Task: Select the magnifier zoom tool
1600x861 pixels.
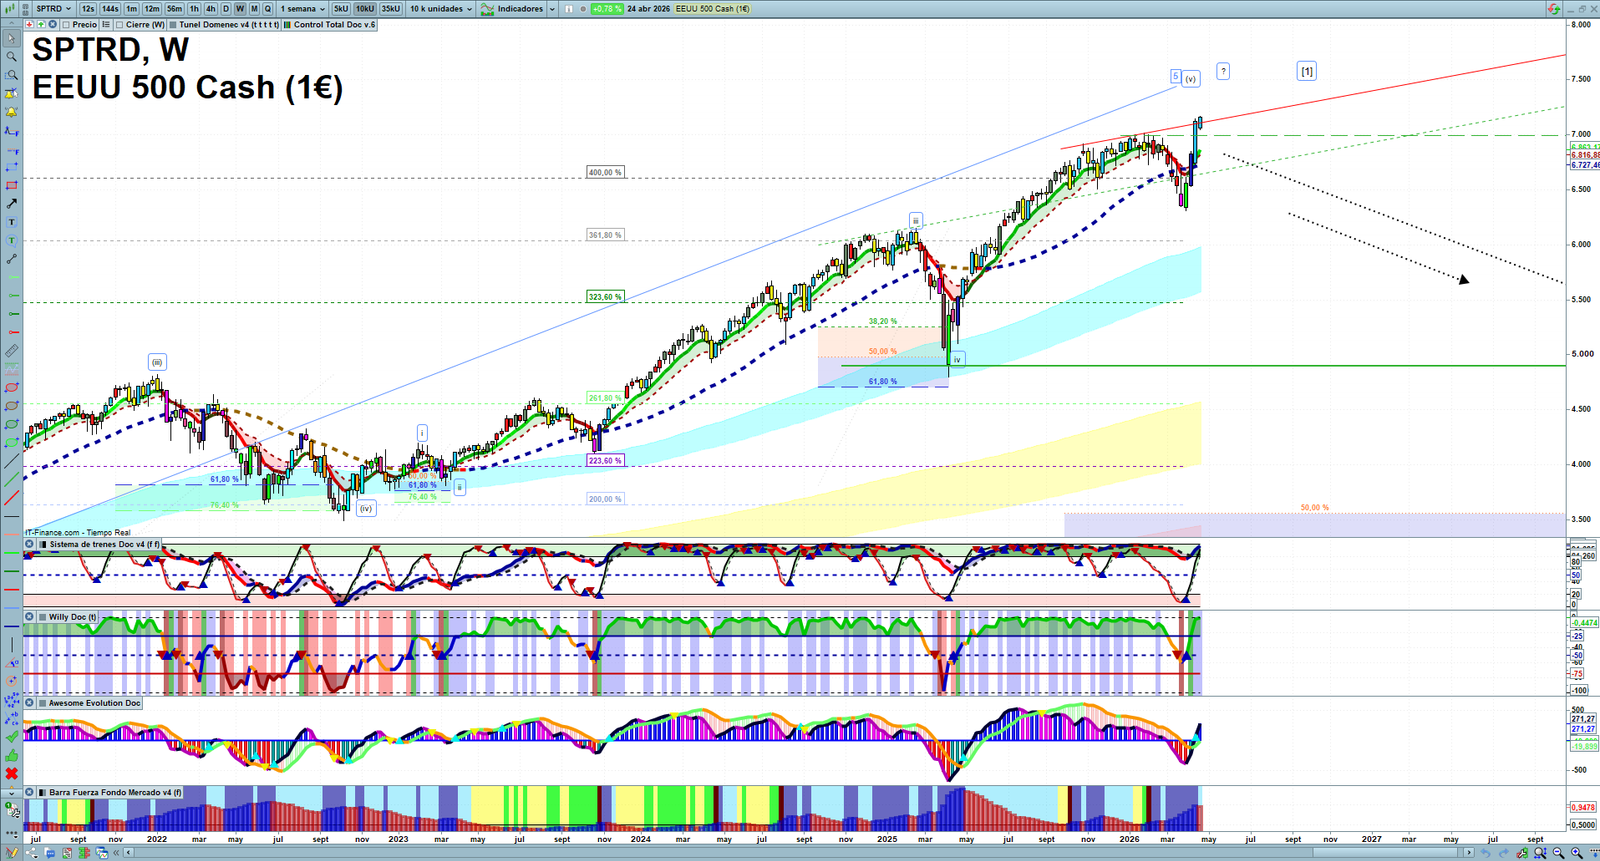Action: coord(11,57)
